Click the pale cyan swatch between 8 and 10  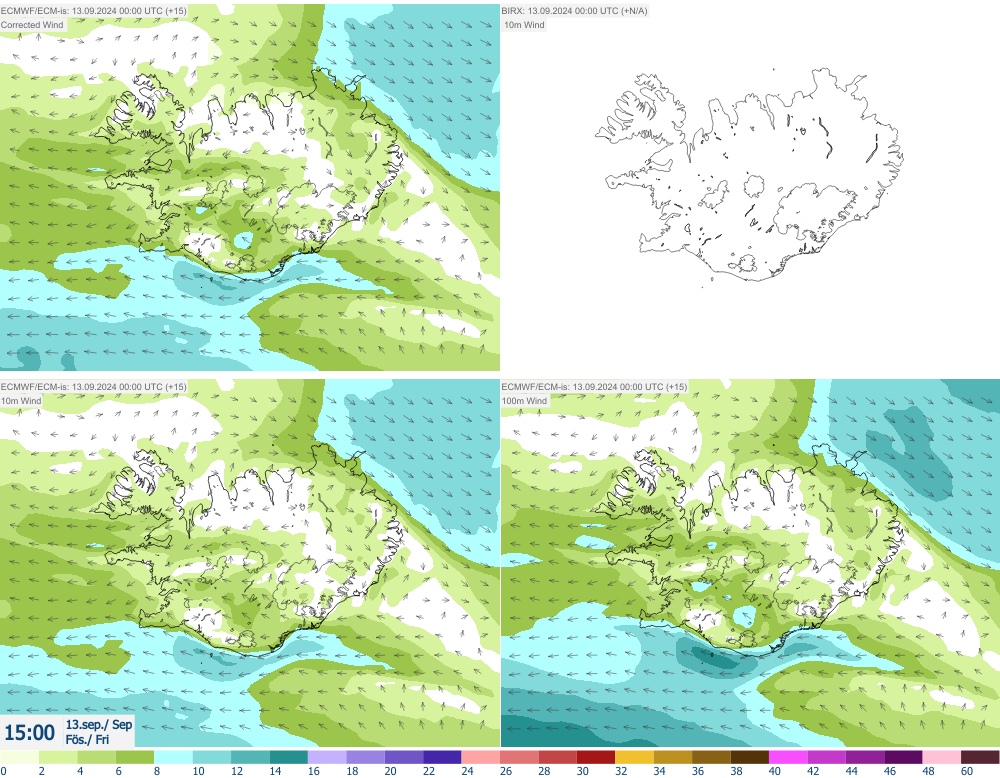[x=173, y=757]
